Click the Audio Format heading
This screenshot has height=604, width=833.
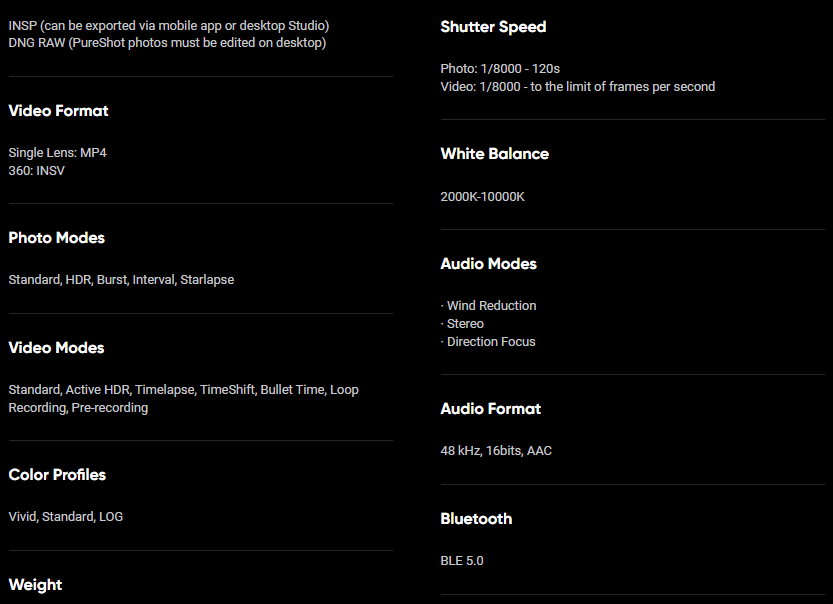491,409
